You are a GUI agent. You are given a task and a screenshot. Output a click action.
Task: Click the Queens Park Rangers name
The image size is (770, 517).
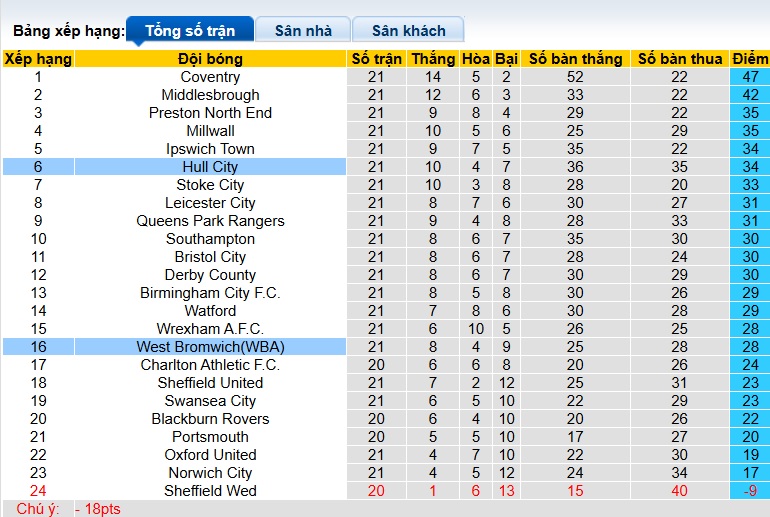(x=210, y=221)
